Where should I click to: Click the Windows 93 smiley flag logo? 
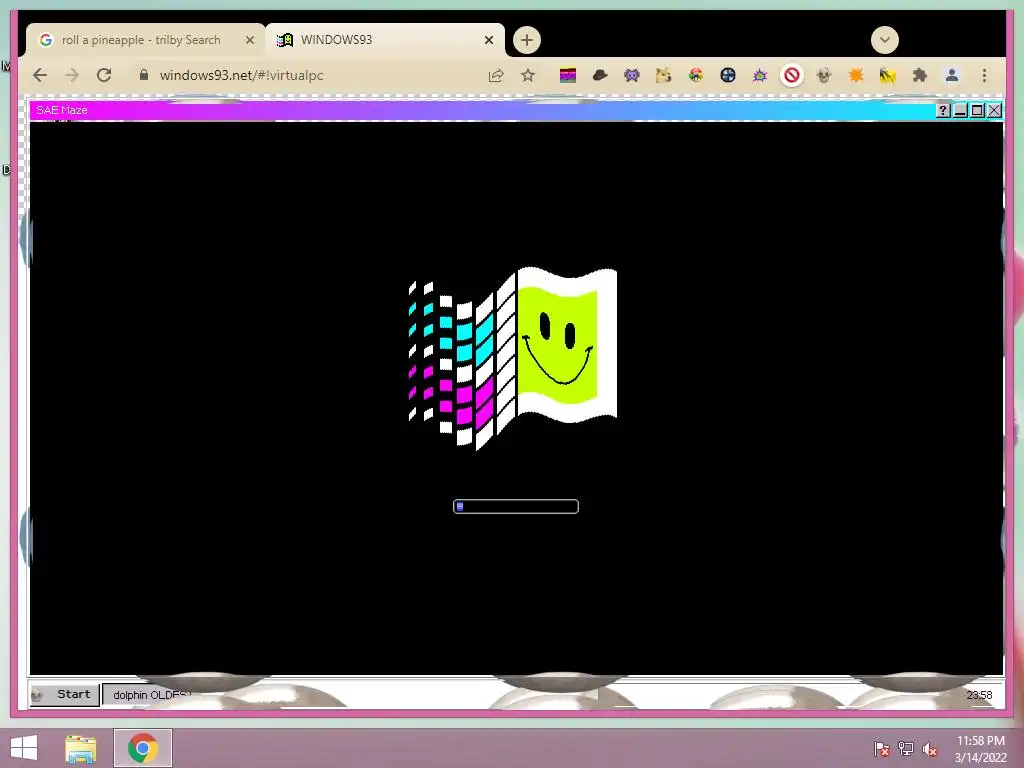513,359
